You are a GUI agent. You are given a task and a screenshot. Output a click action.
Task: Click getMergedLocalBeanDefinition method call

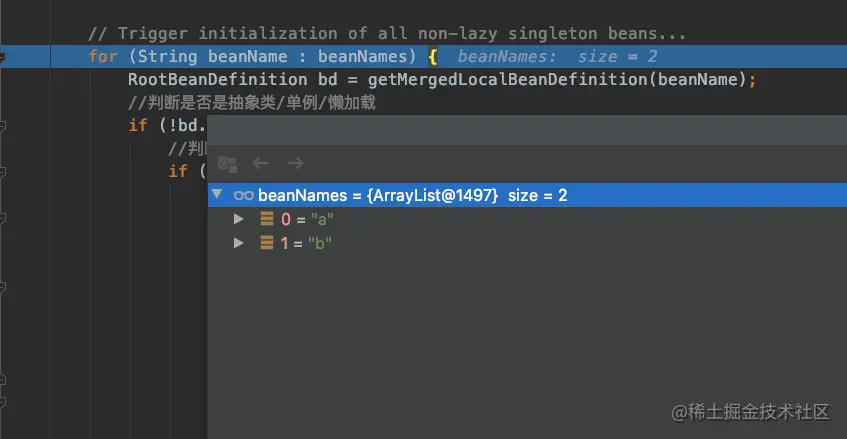(x=507, y=80)
